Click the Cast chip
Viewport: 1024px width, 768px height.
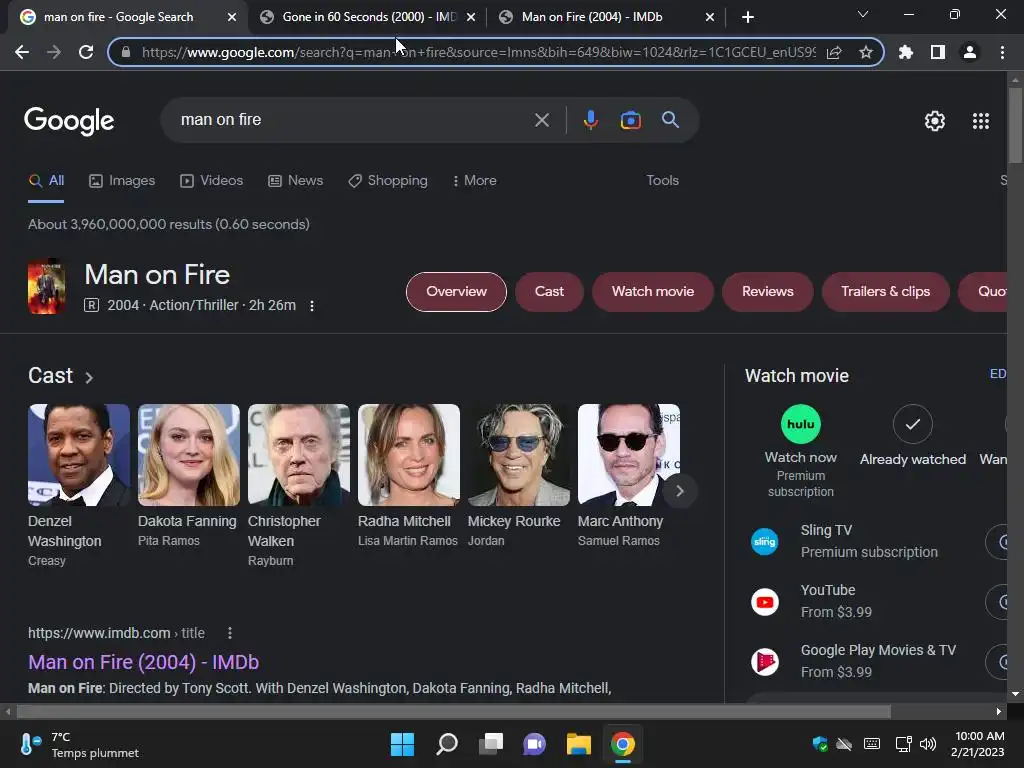(549, 292)
